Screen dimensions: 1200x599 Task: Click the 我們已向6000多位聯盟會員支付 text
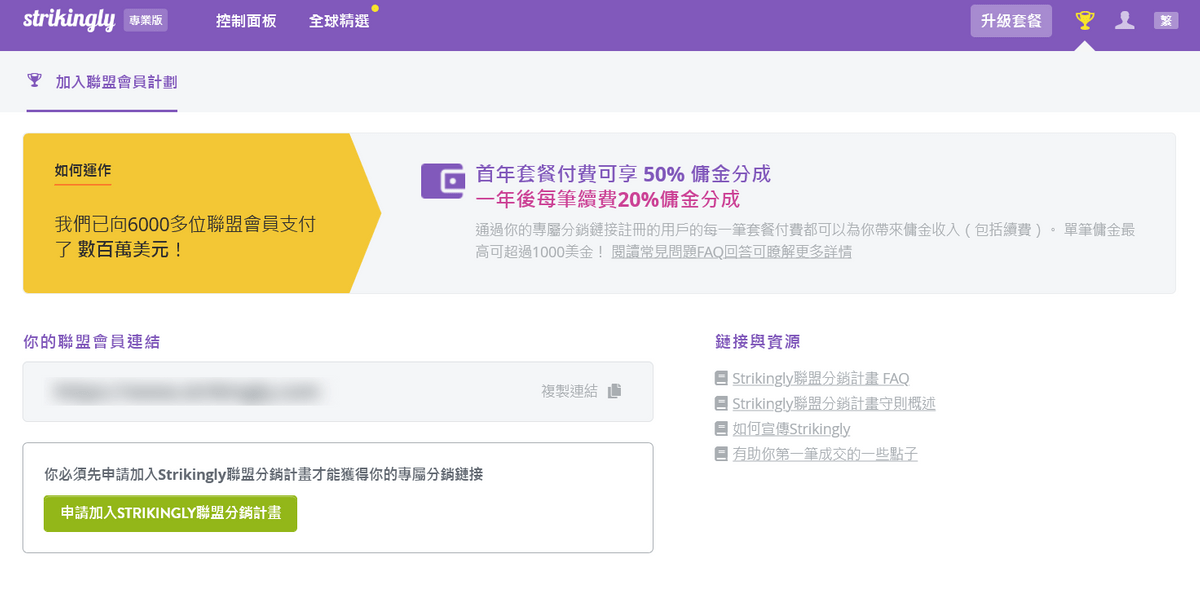(185, 224)
